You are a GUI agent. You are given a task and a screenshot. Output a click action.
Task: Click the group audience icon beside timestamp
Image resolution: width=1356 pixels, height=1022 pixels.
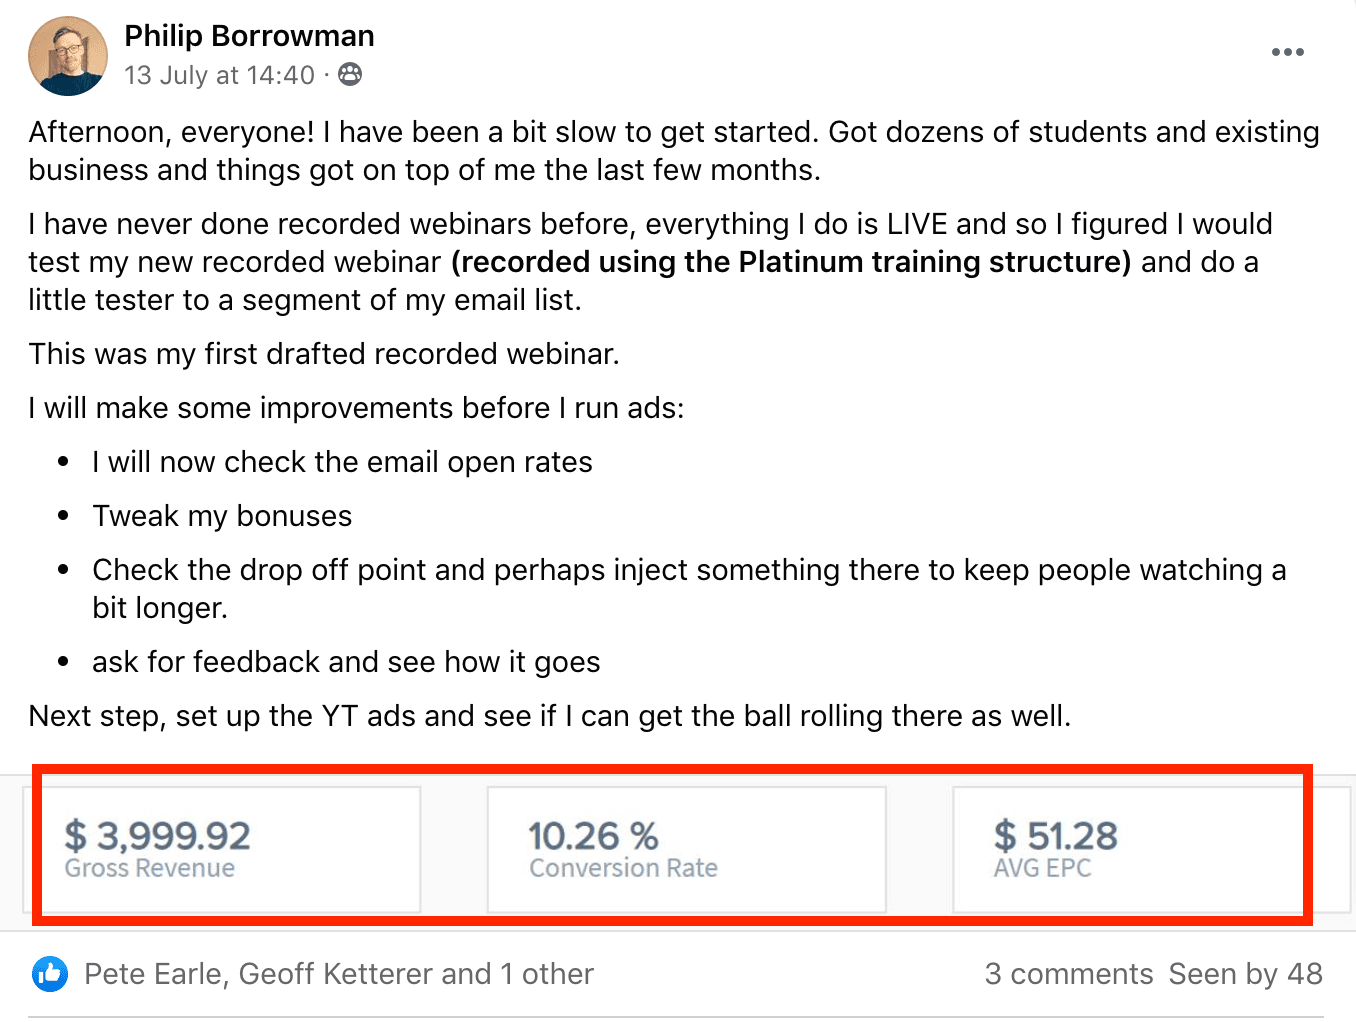[x=350, y=74]
